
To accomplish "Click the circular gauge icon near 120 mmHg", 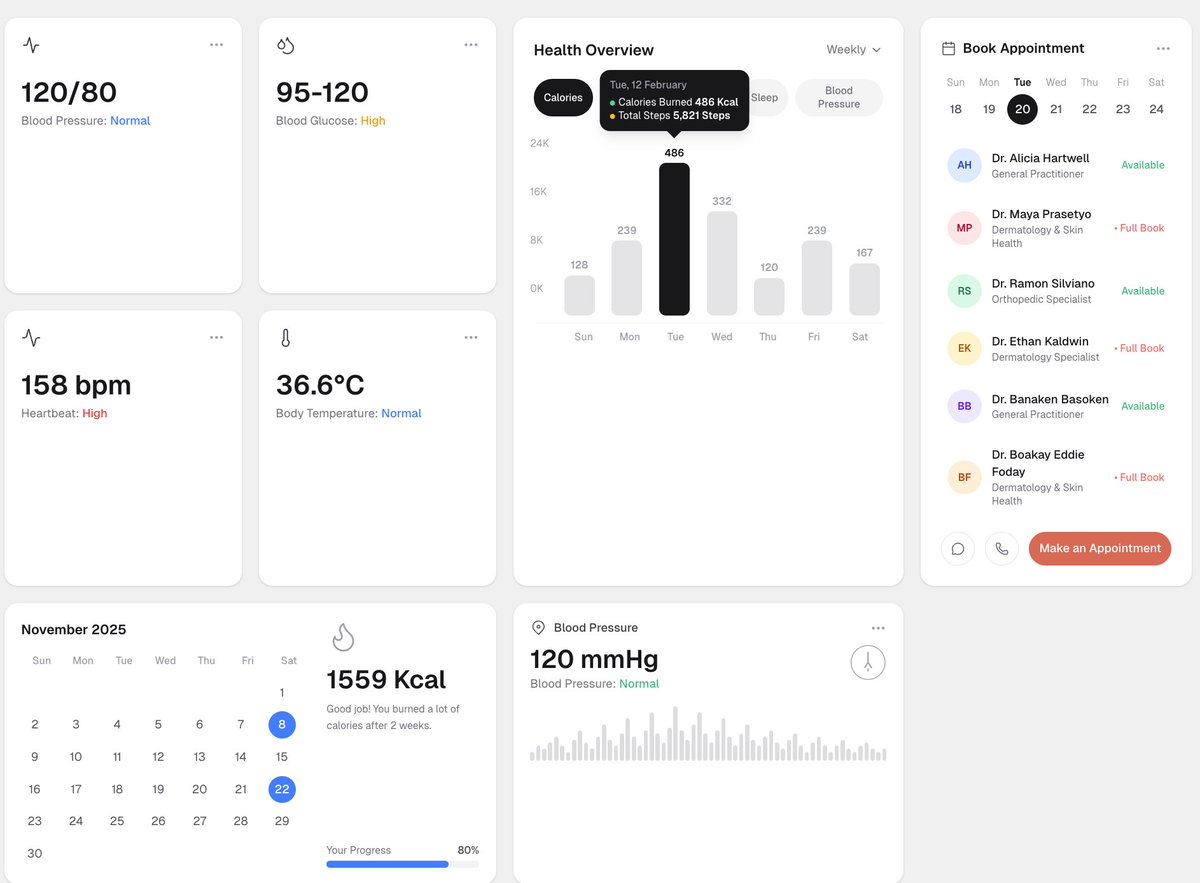I will pos(868,662).
